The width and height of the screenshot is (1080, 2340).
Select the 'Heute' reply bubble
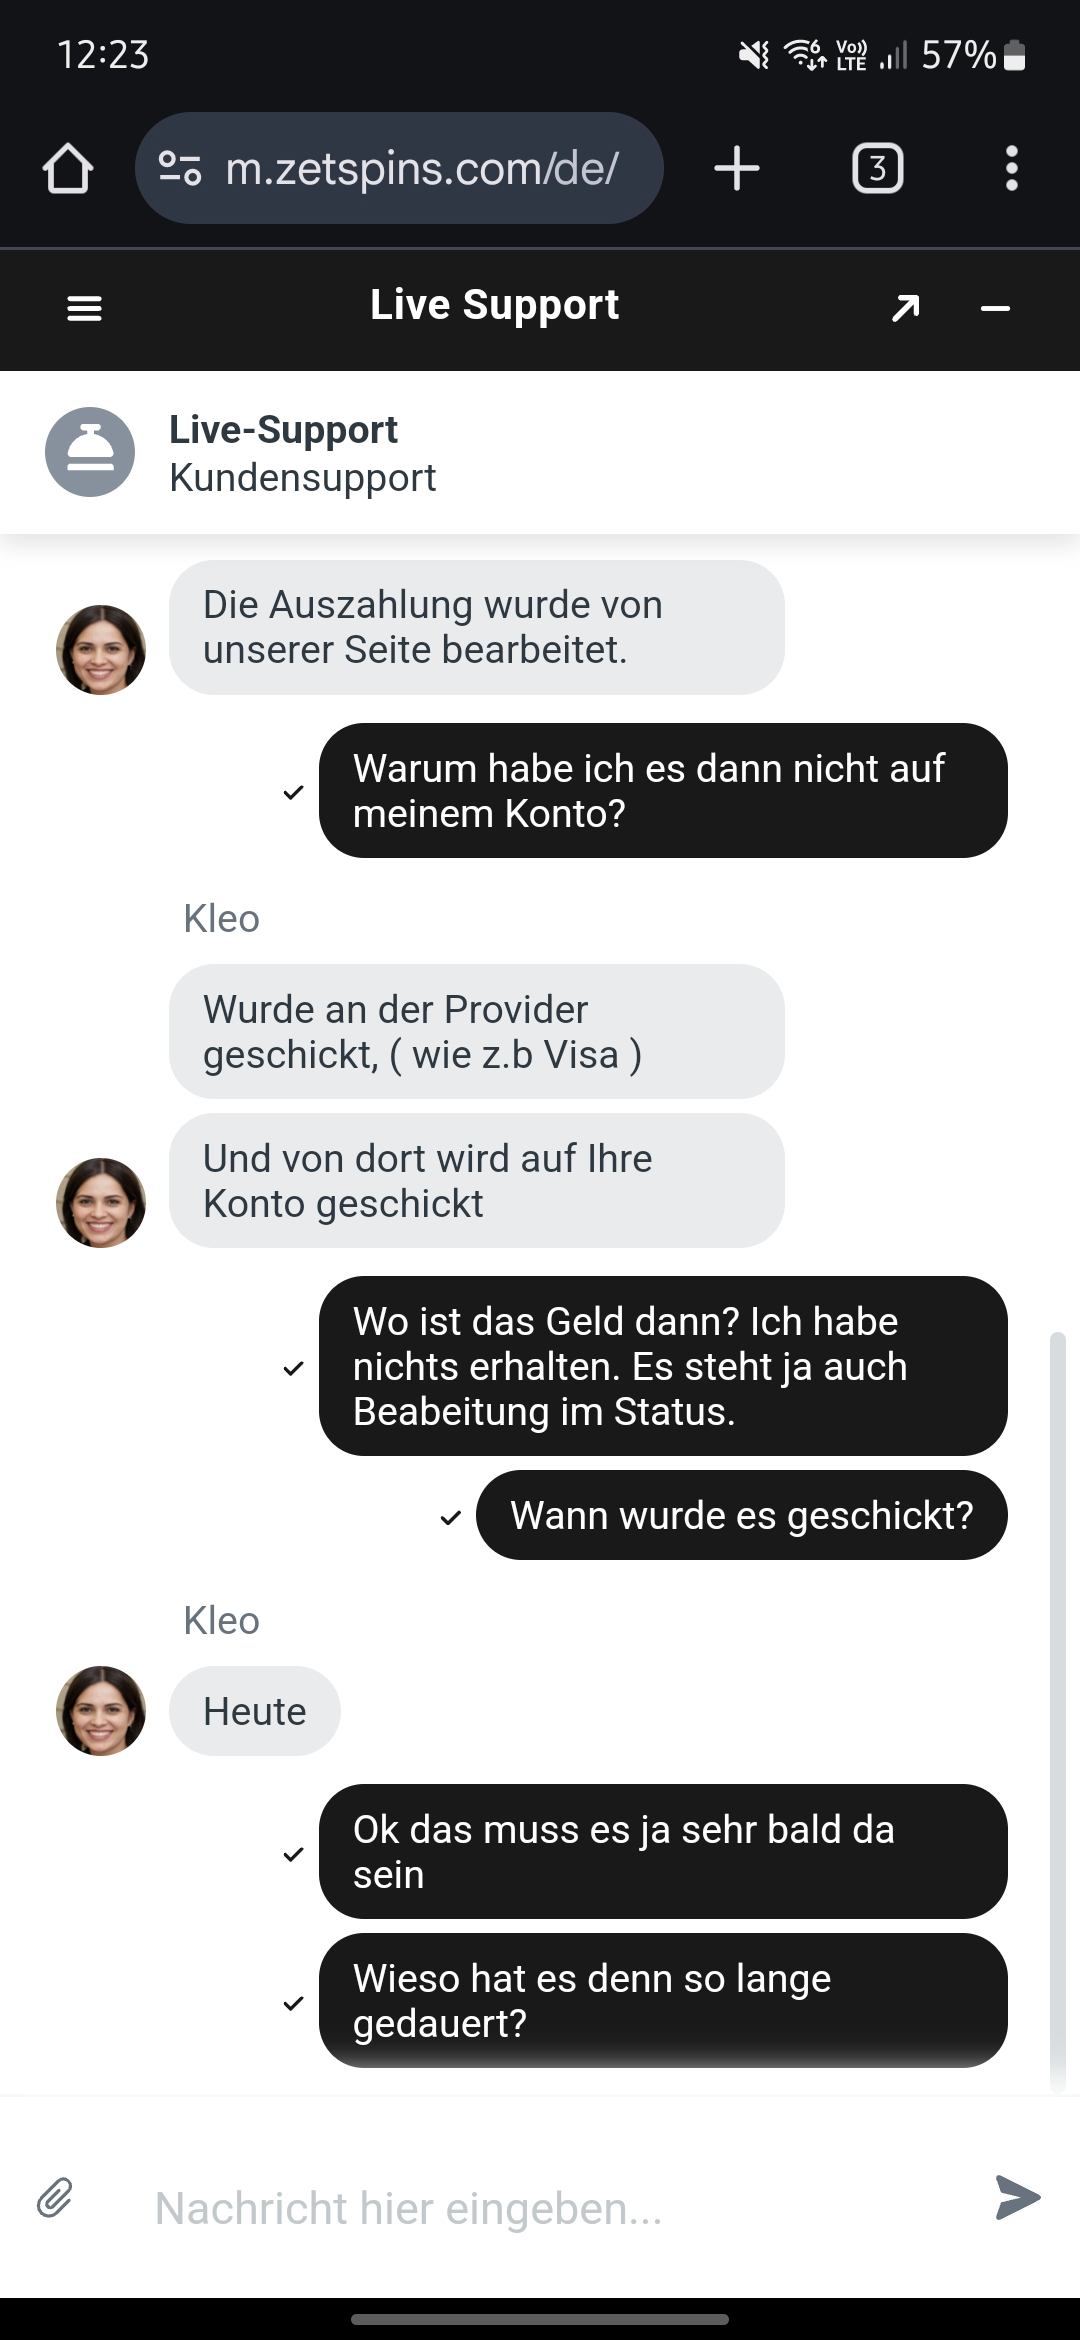click(254, 1711)
